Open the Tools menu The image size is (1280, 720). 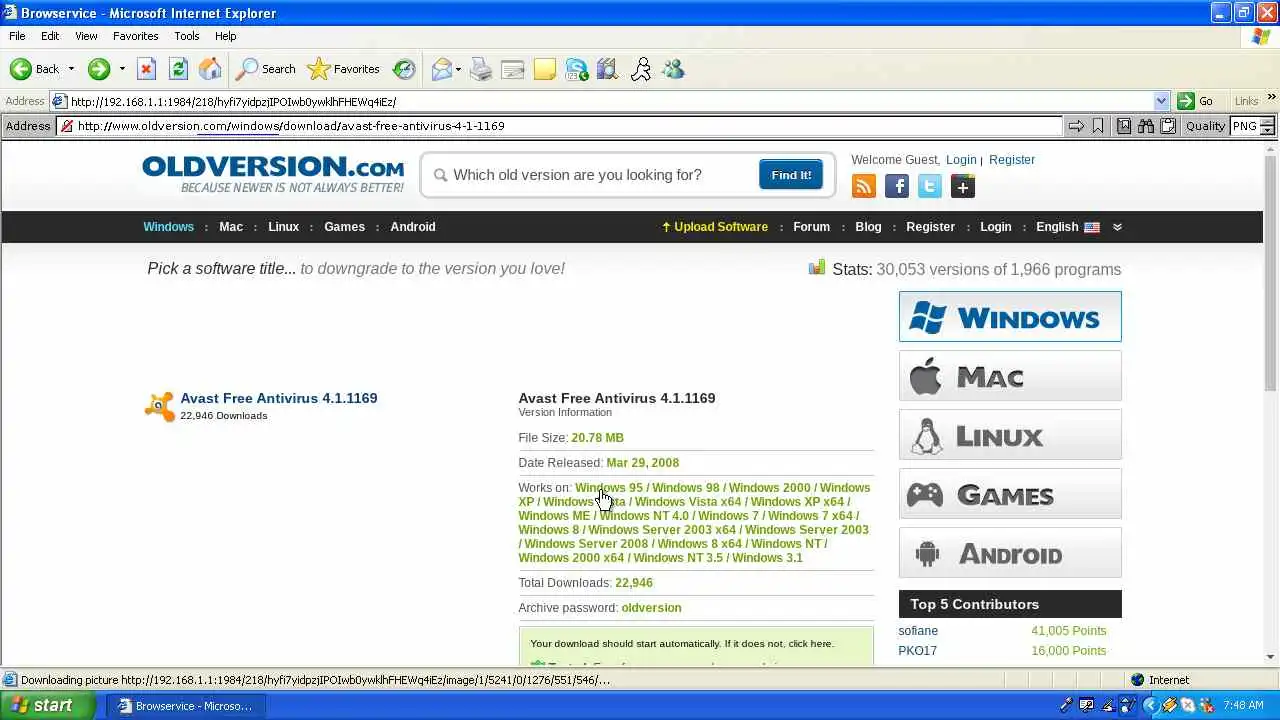pos(187,36)
